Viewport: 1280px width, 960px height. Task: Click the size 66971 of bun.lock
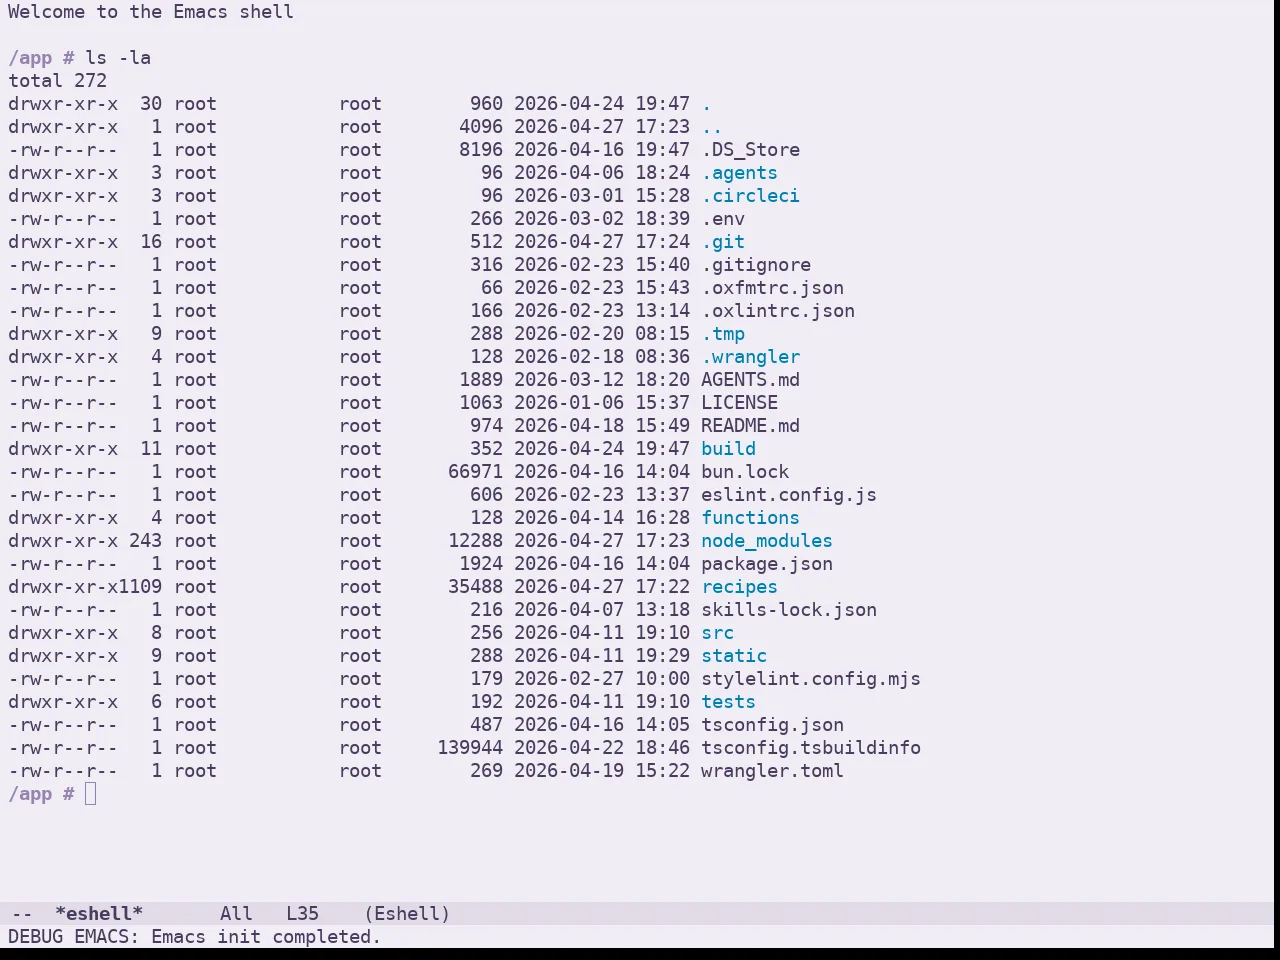pos(475,472)
